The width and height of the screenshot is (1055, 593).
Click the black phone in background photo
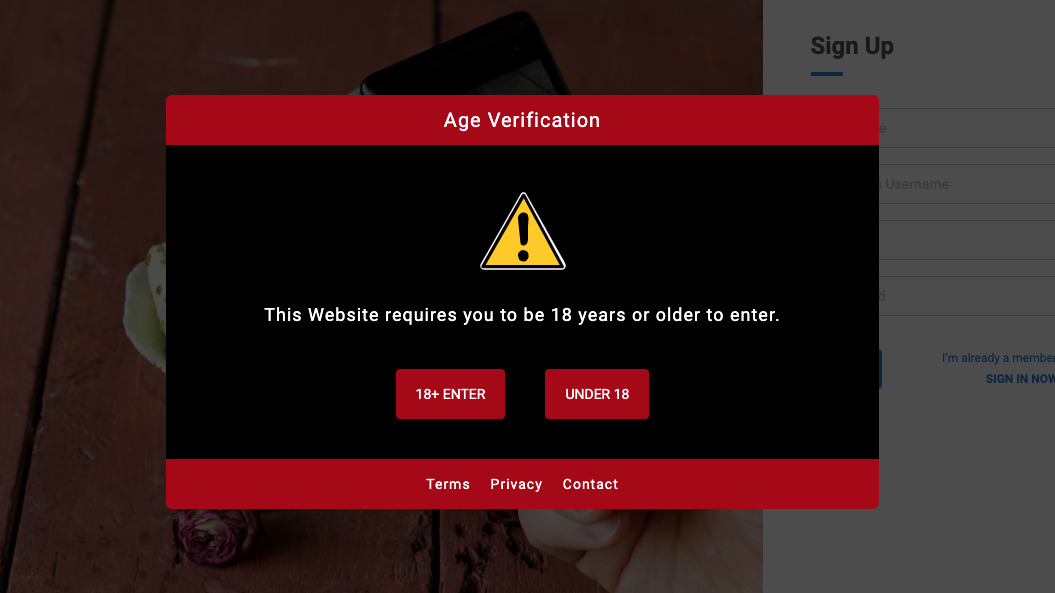coord(464,54)
